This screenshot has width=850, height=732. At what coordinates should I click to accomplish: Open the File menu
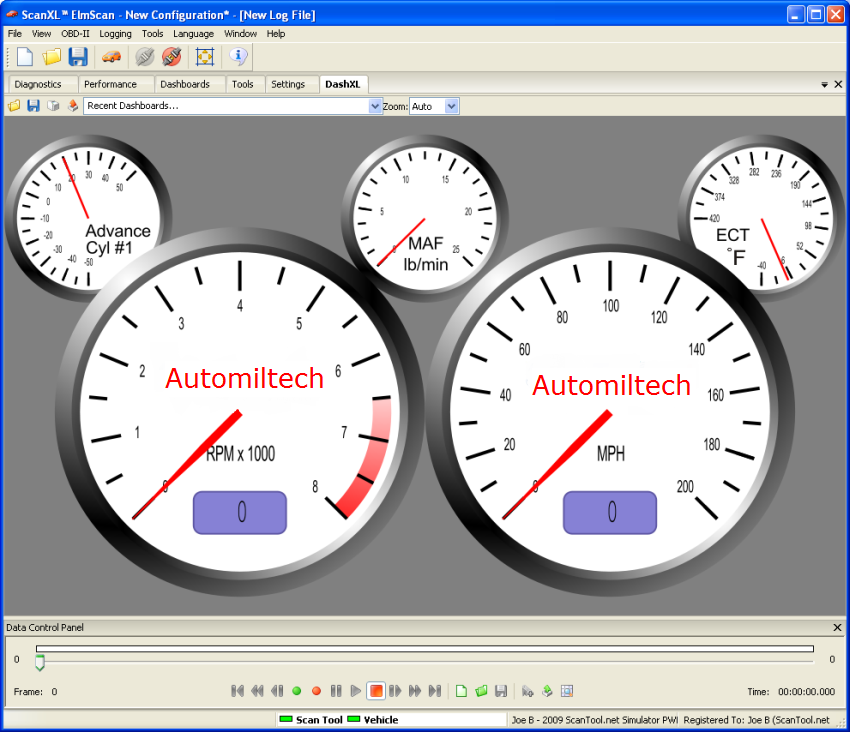pyautogui.click(x=15, y=34)
